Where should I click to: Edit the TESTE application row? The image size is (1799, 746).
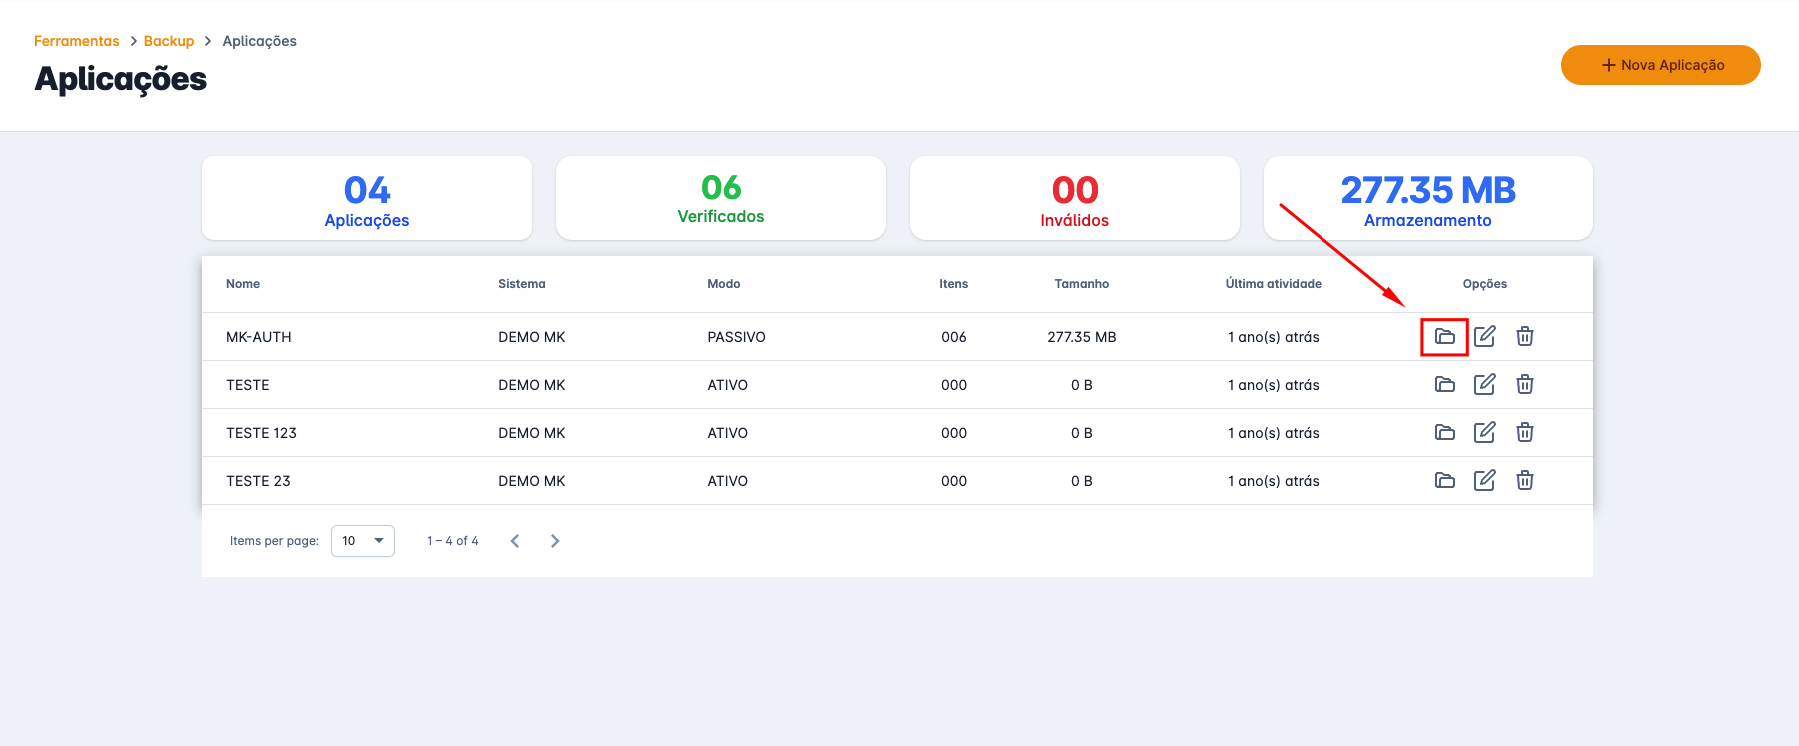(1484, 385)
